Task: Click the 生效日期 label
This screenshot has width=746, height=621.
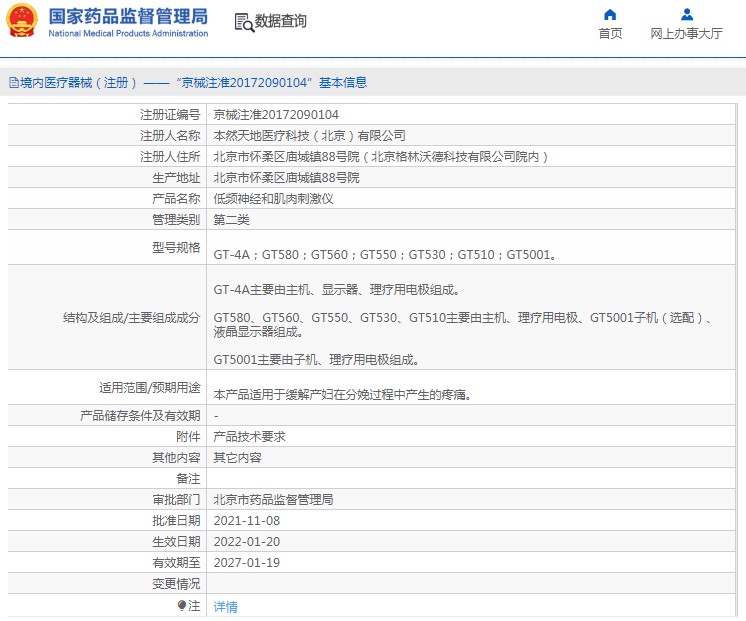Action: point(176,542)
